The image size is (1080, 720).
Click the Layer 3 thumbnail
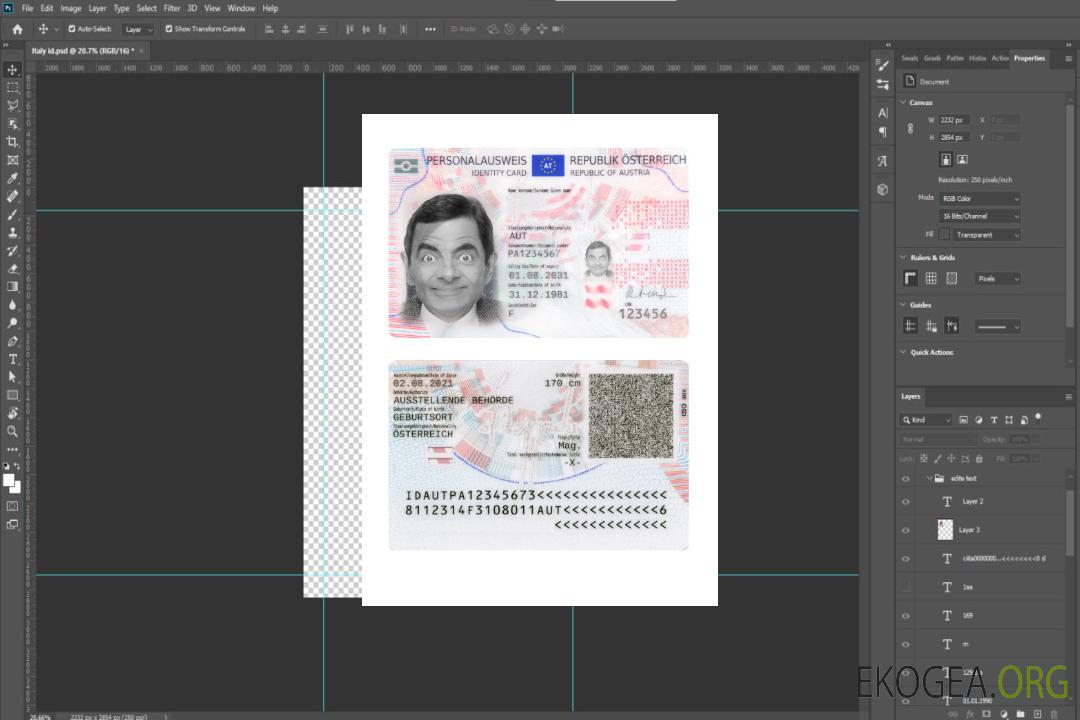[946, 530]
